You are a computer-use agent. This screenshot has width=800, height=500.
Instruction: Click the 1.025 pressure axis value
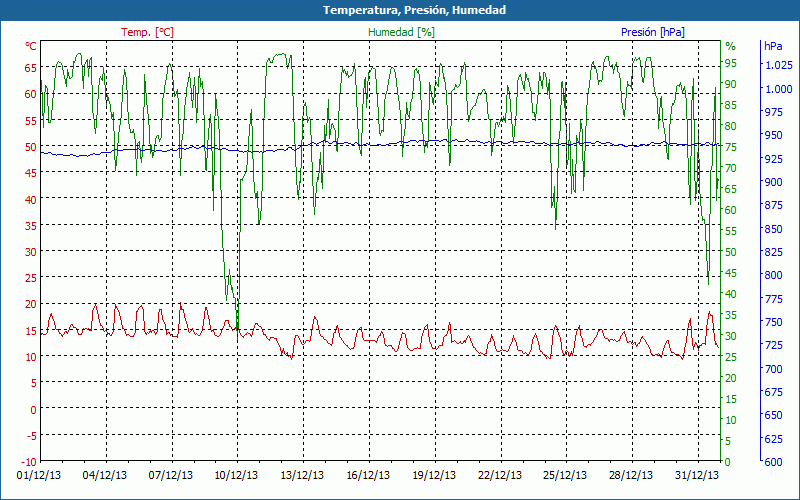[779, 65]
